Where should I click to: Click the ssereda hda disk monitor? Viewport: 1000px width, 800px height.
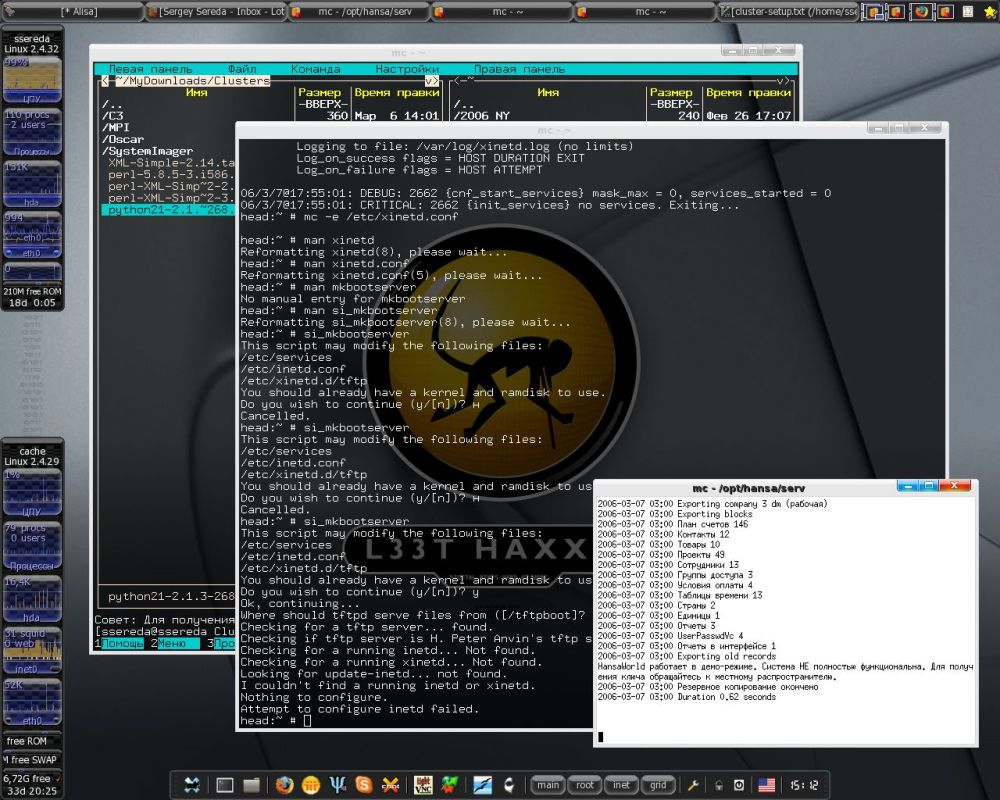(x=33, y=184)
